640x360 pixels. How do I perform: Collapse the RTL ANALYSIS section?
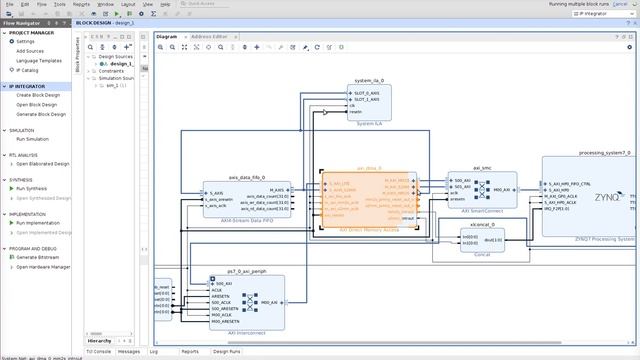click(x=5, y=155)
